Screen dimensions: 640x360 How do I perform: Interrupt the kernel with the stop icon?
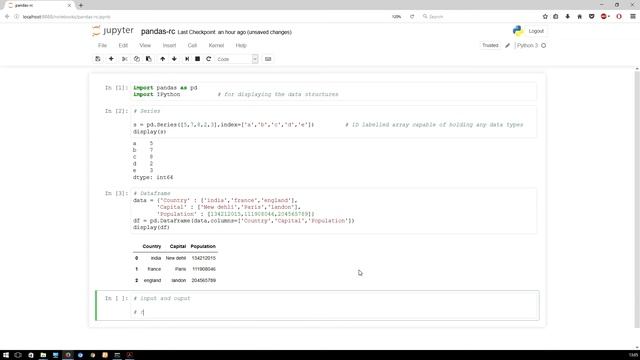tap(198, 59)
